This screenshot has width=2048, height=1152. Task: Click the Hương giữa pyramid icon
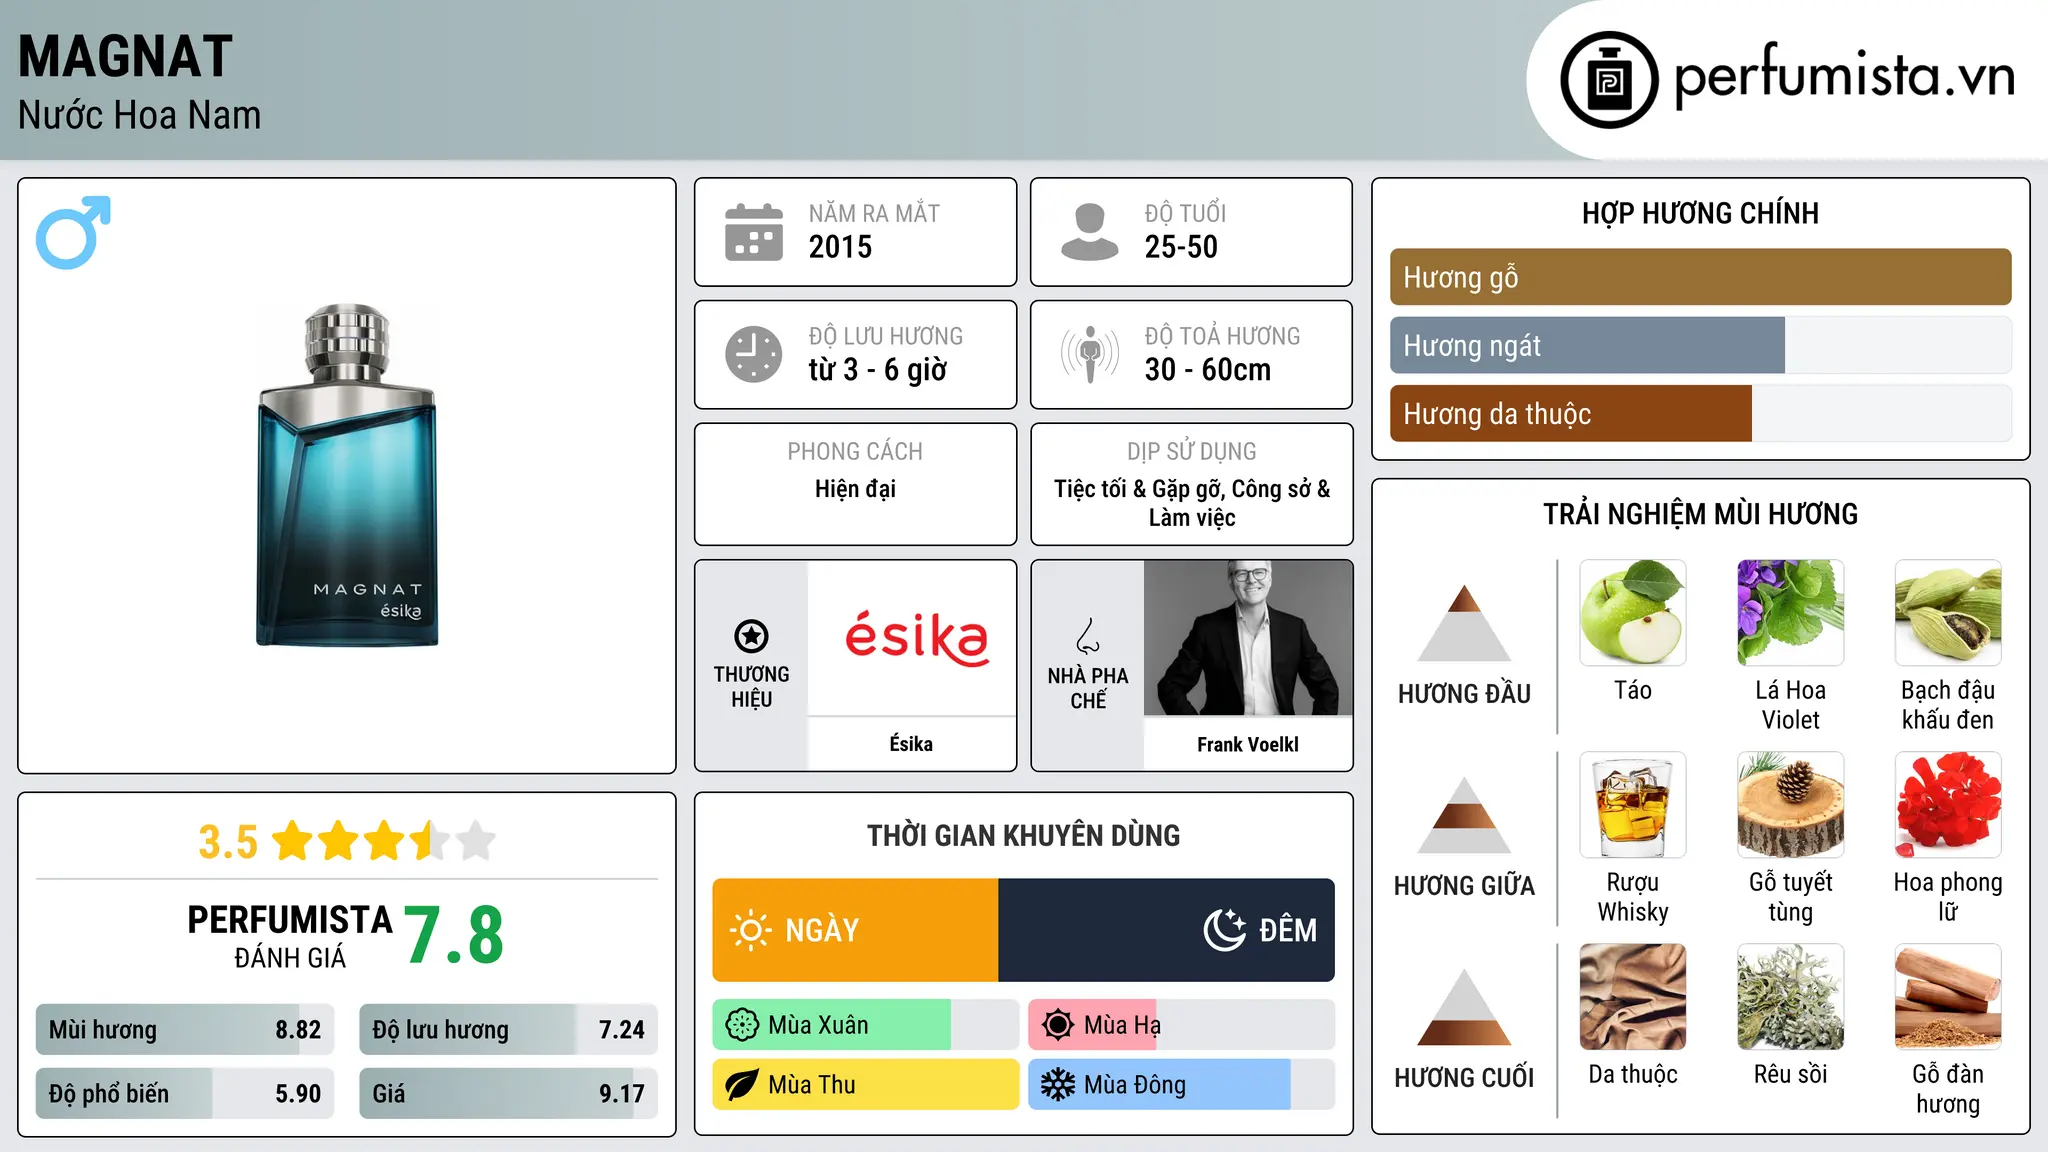(1464, 815)
